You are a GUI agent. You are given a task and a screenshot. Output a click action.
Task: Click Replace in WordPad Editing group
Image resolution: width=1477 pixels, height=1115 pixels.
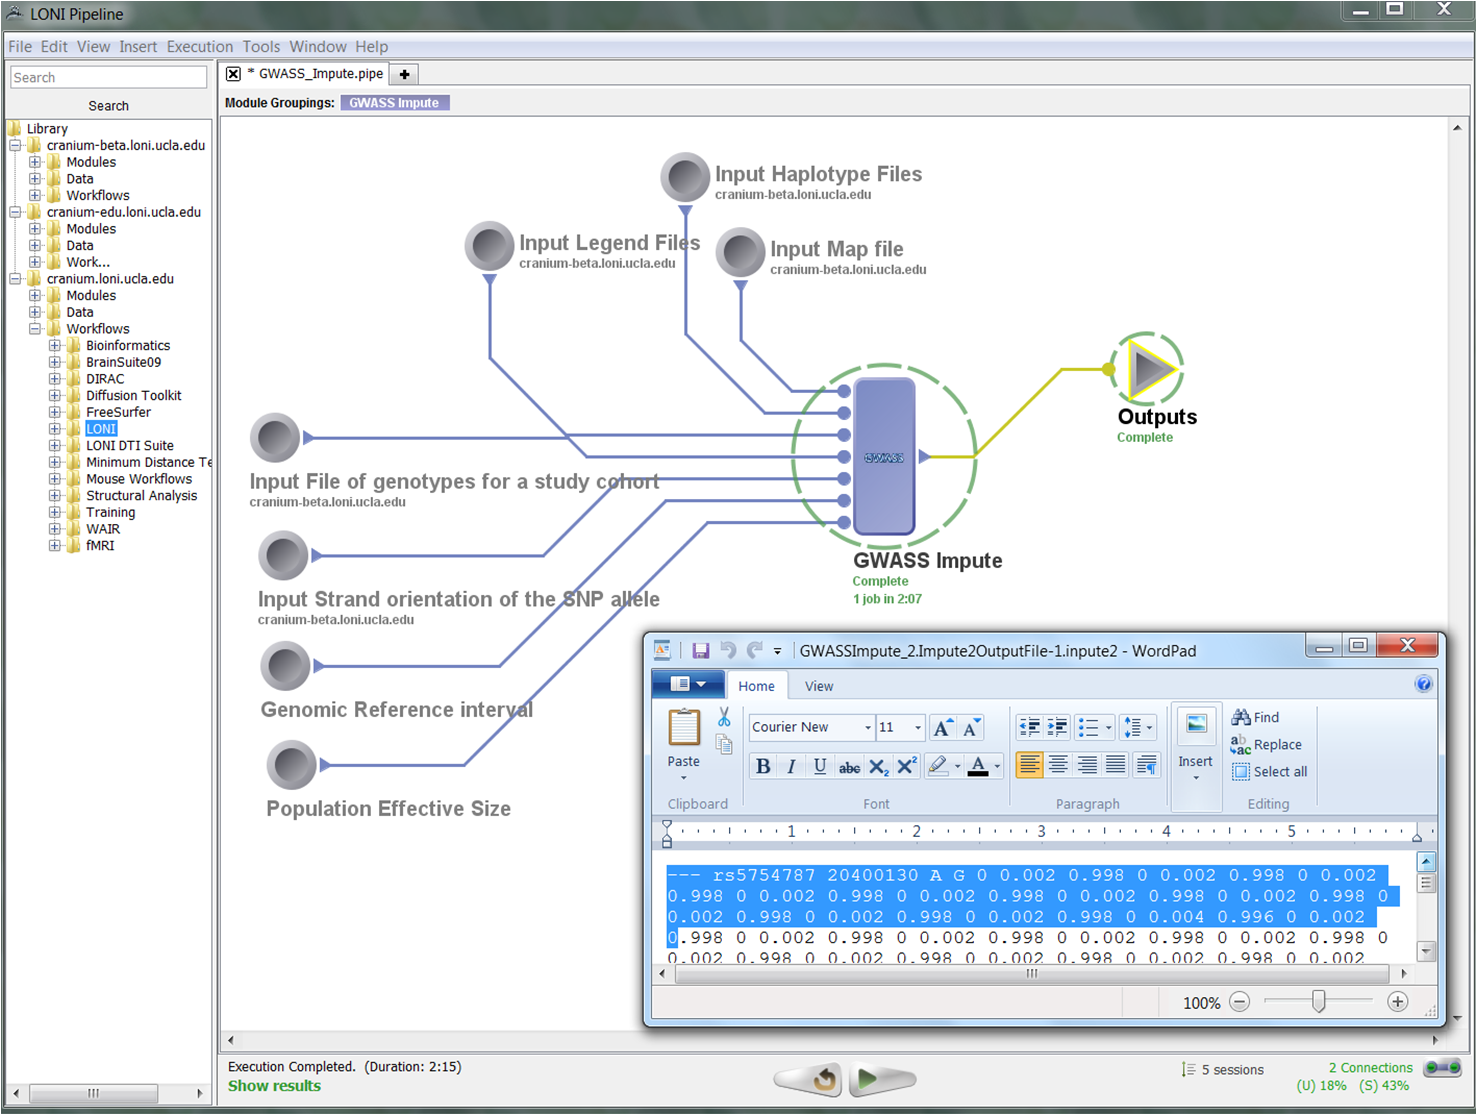point(1267,745)
